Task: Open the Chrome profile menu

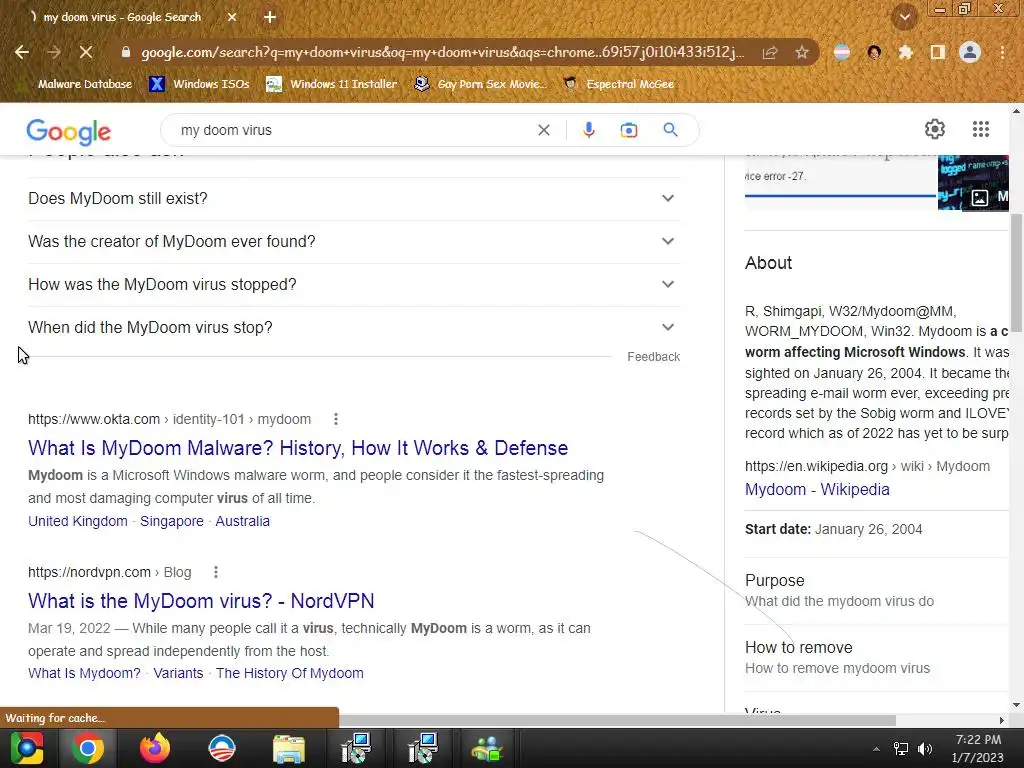Action: tap(970, 52)
